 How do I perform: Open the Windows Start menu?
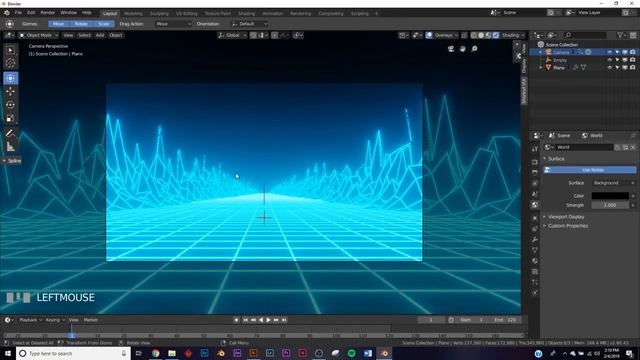(8, 353)
